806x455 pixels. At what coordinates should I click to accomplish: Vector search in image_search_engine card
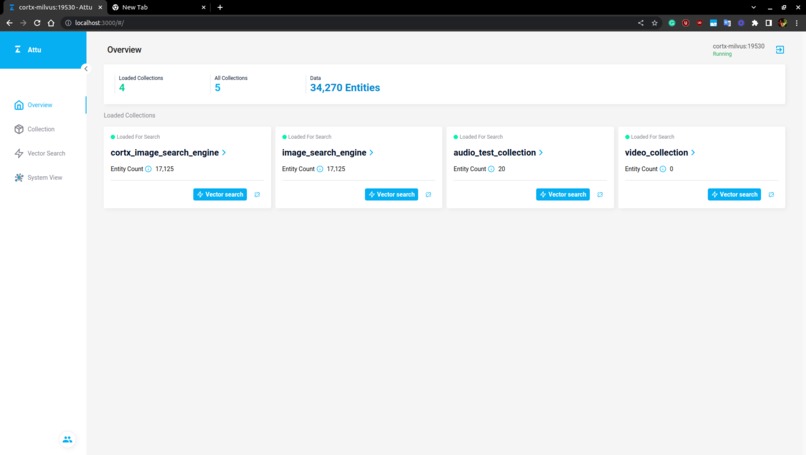391,194
